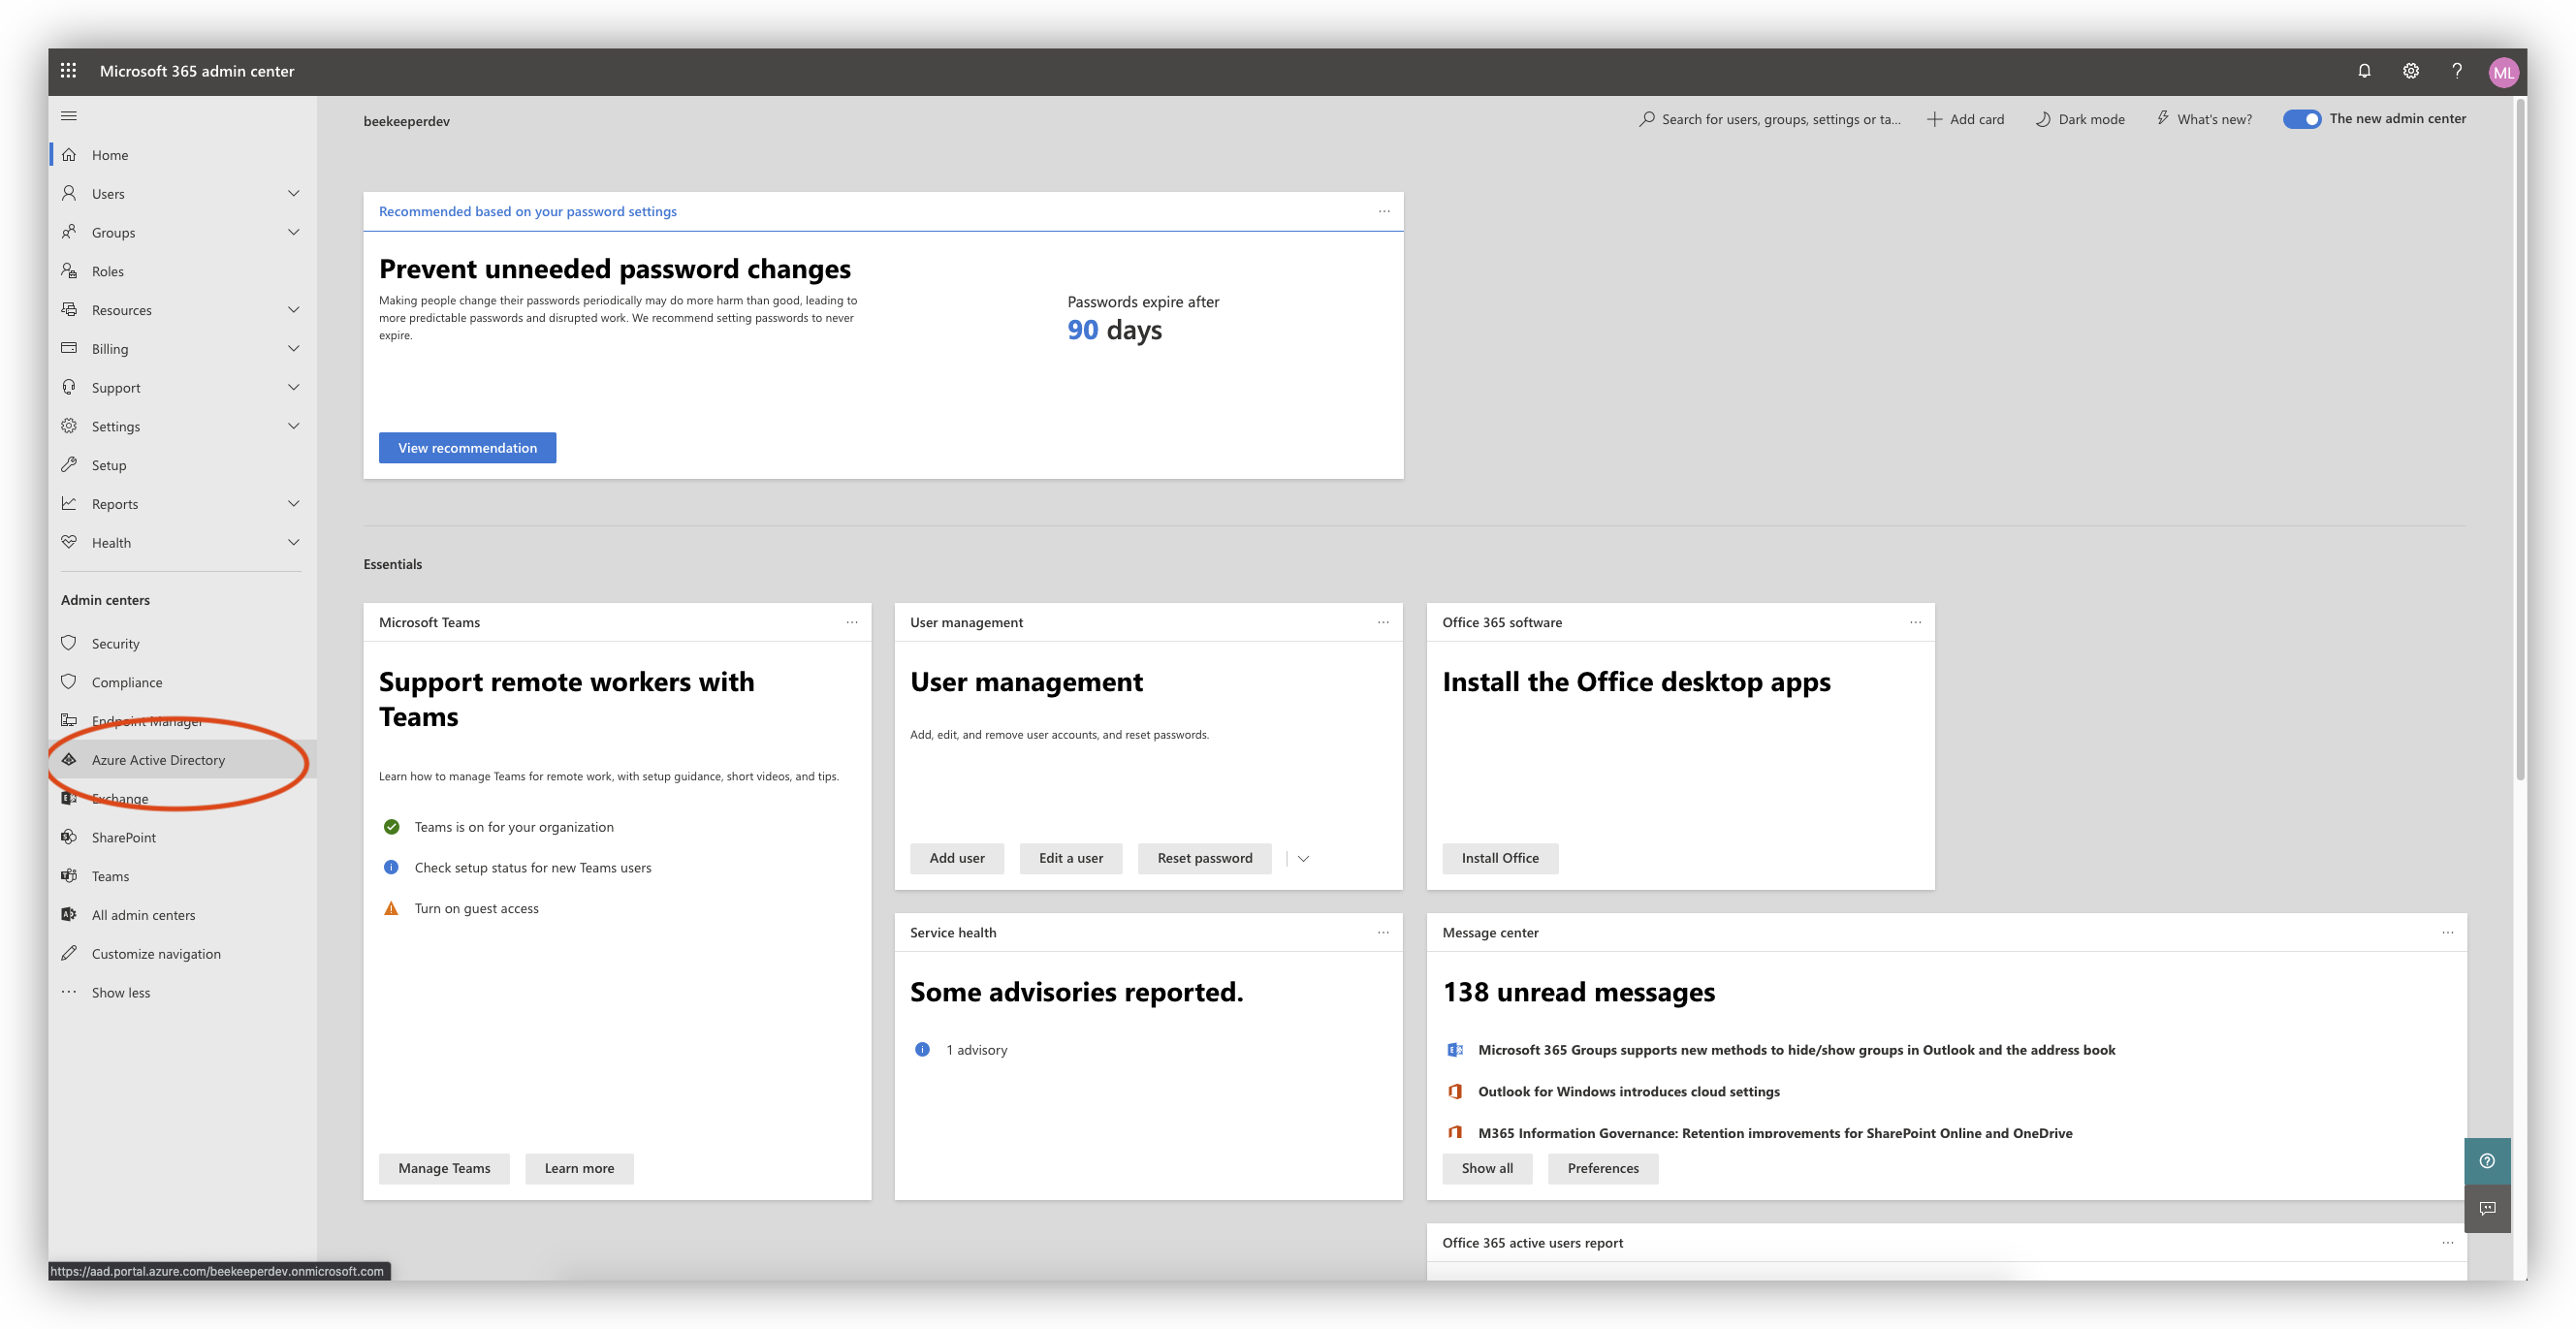Open more options on User management card
This screenshot has height=1329, width=2576.
(1383, 622)
